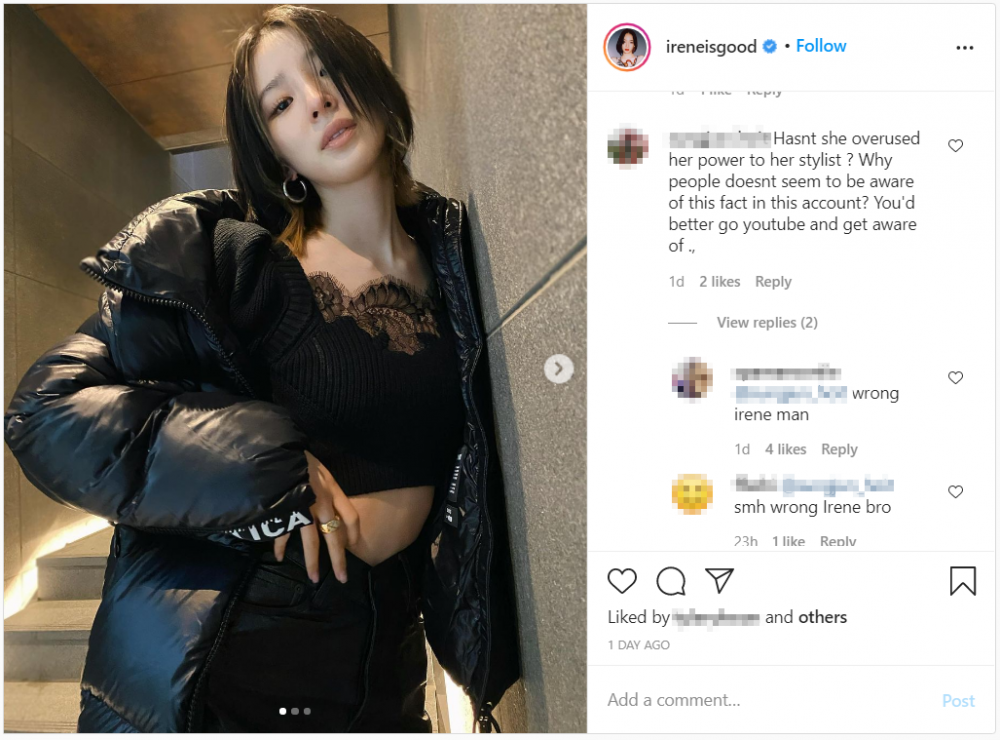Image resolution: width=1000 pixels, height=740 pixels.
Task: Reply to the stylist comment
Action: (773, 281)
